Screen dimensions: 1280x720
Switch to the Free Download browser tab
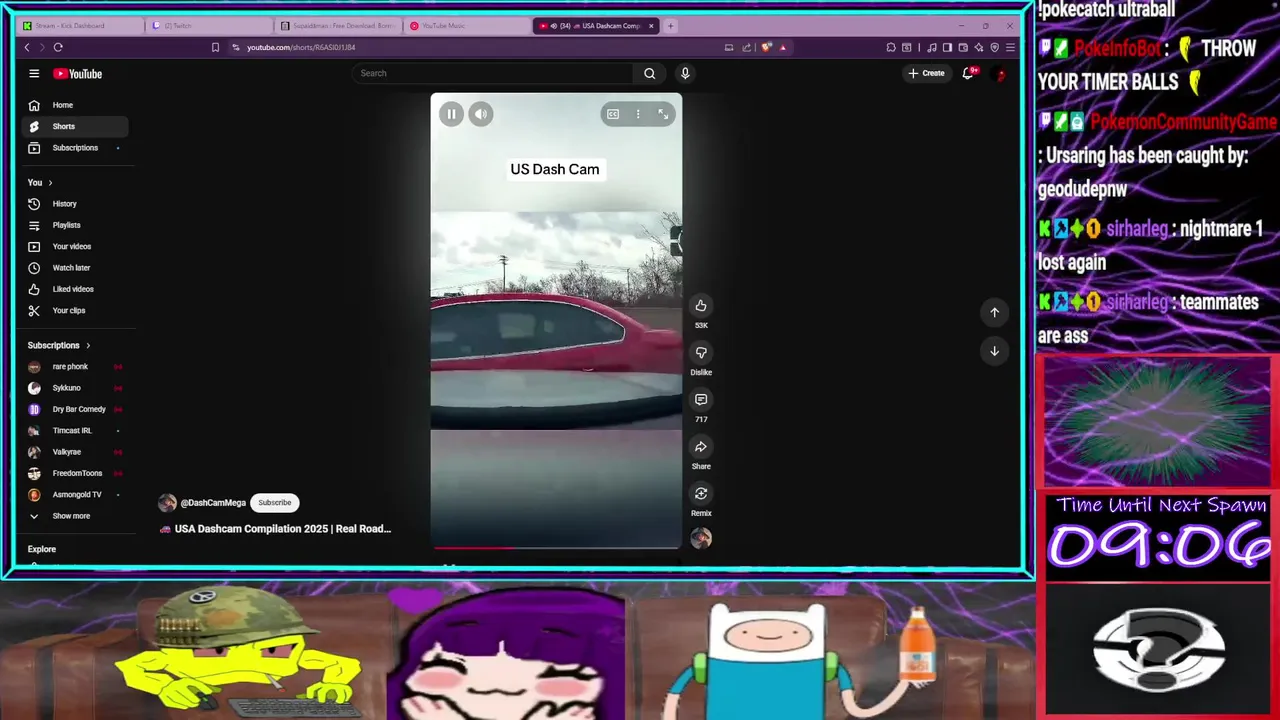pos(337,26)
